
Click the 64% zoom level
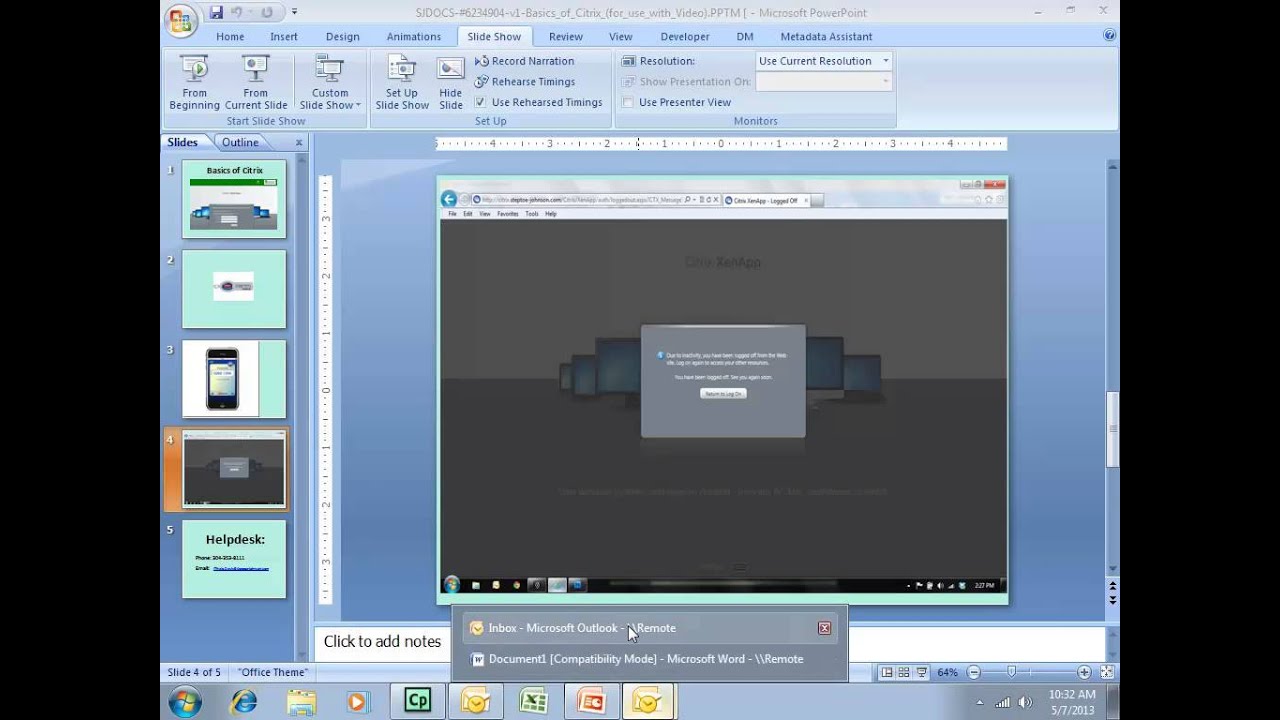pos(947,672)
